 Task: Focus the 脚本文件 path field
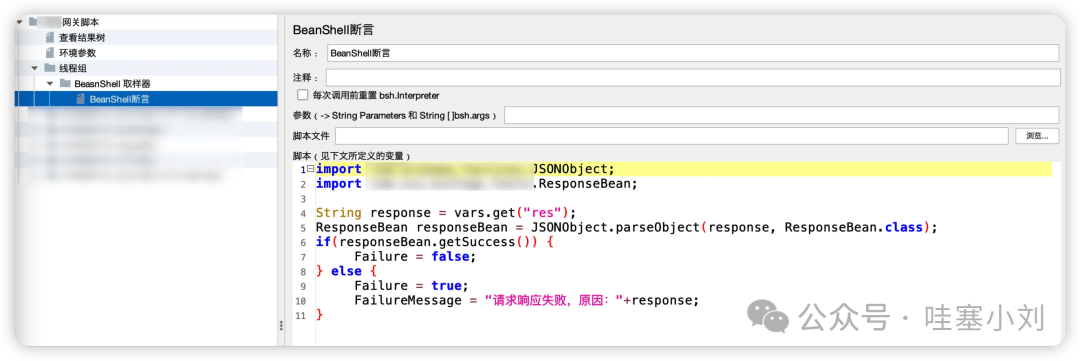click(x=672, y=136)
